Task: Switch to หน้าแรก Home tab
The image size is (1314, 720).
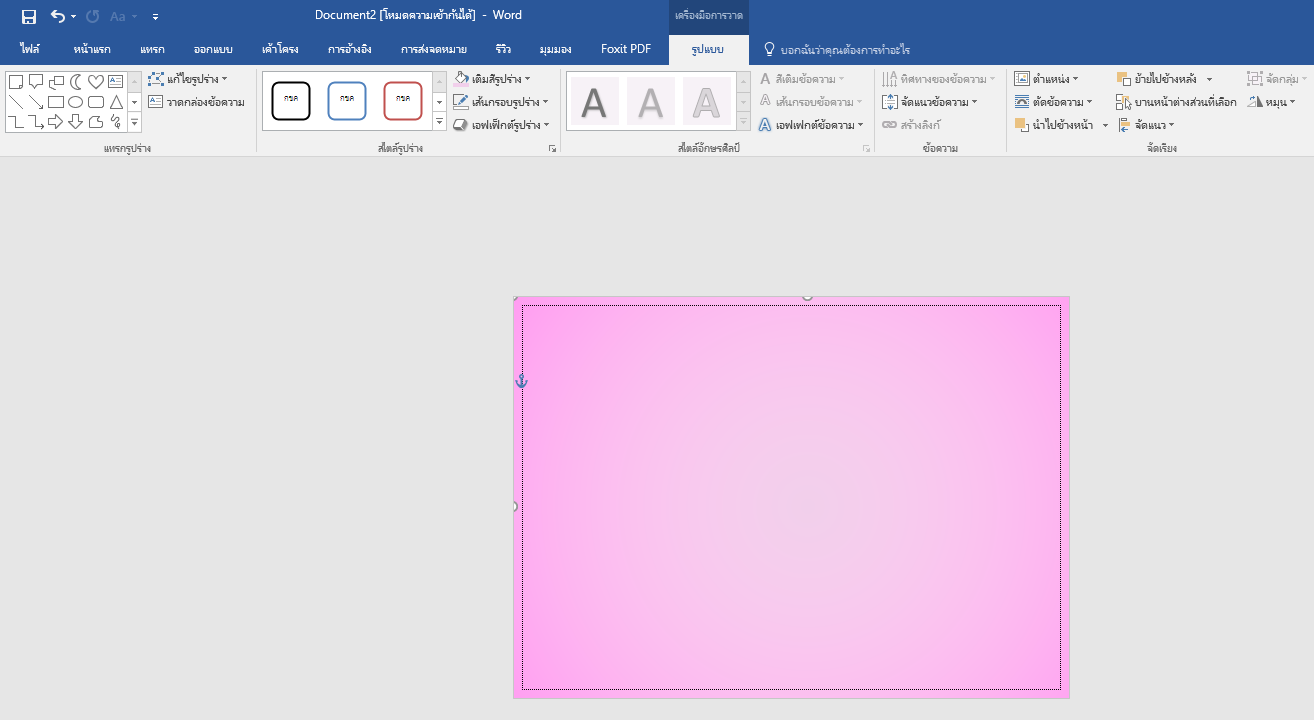Action: tap(92, 49)
